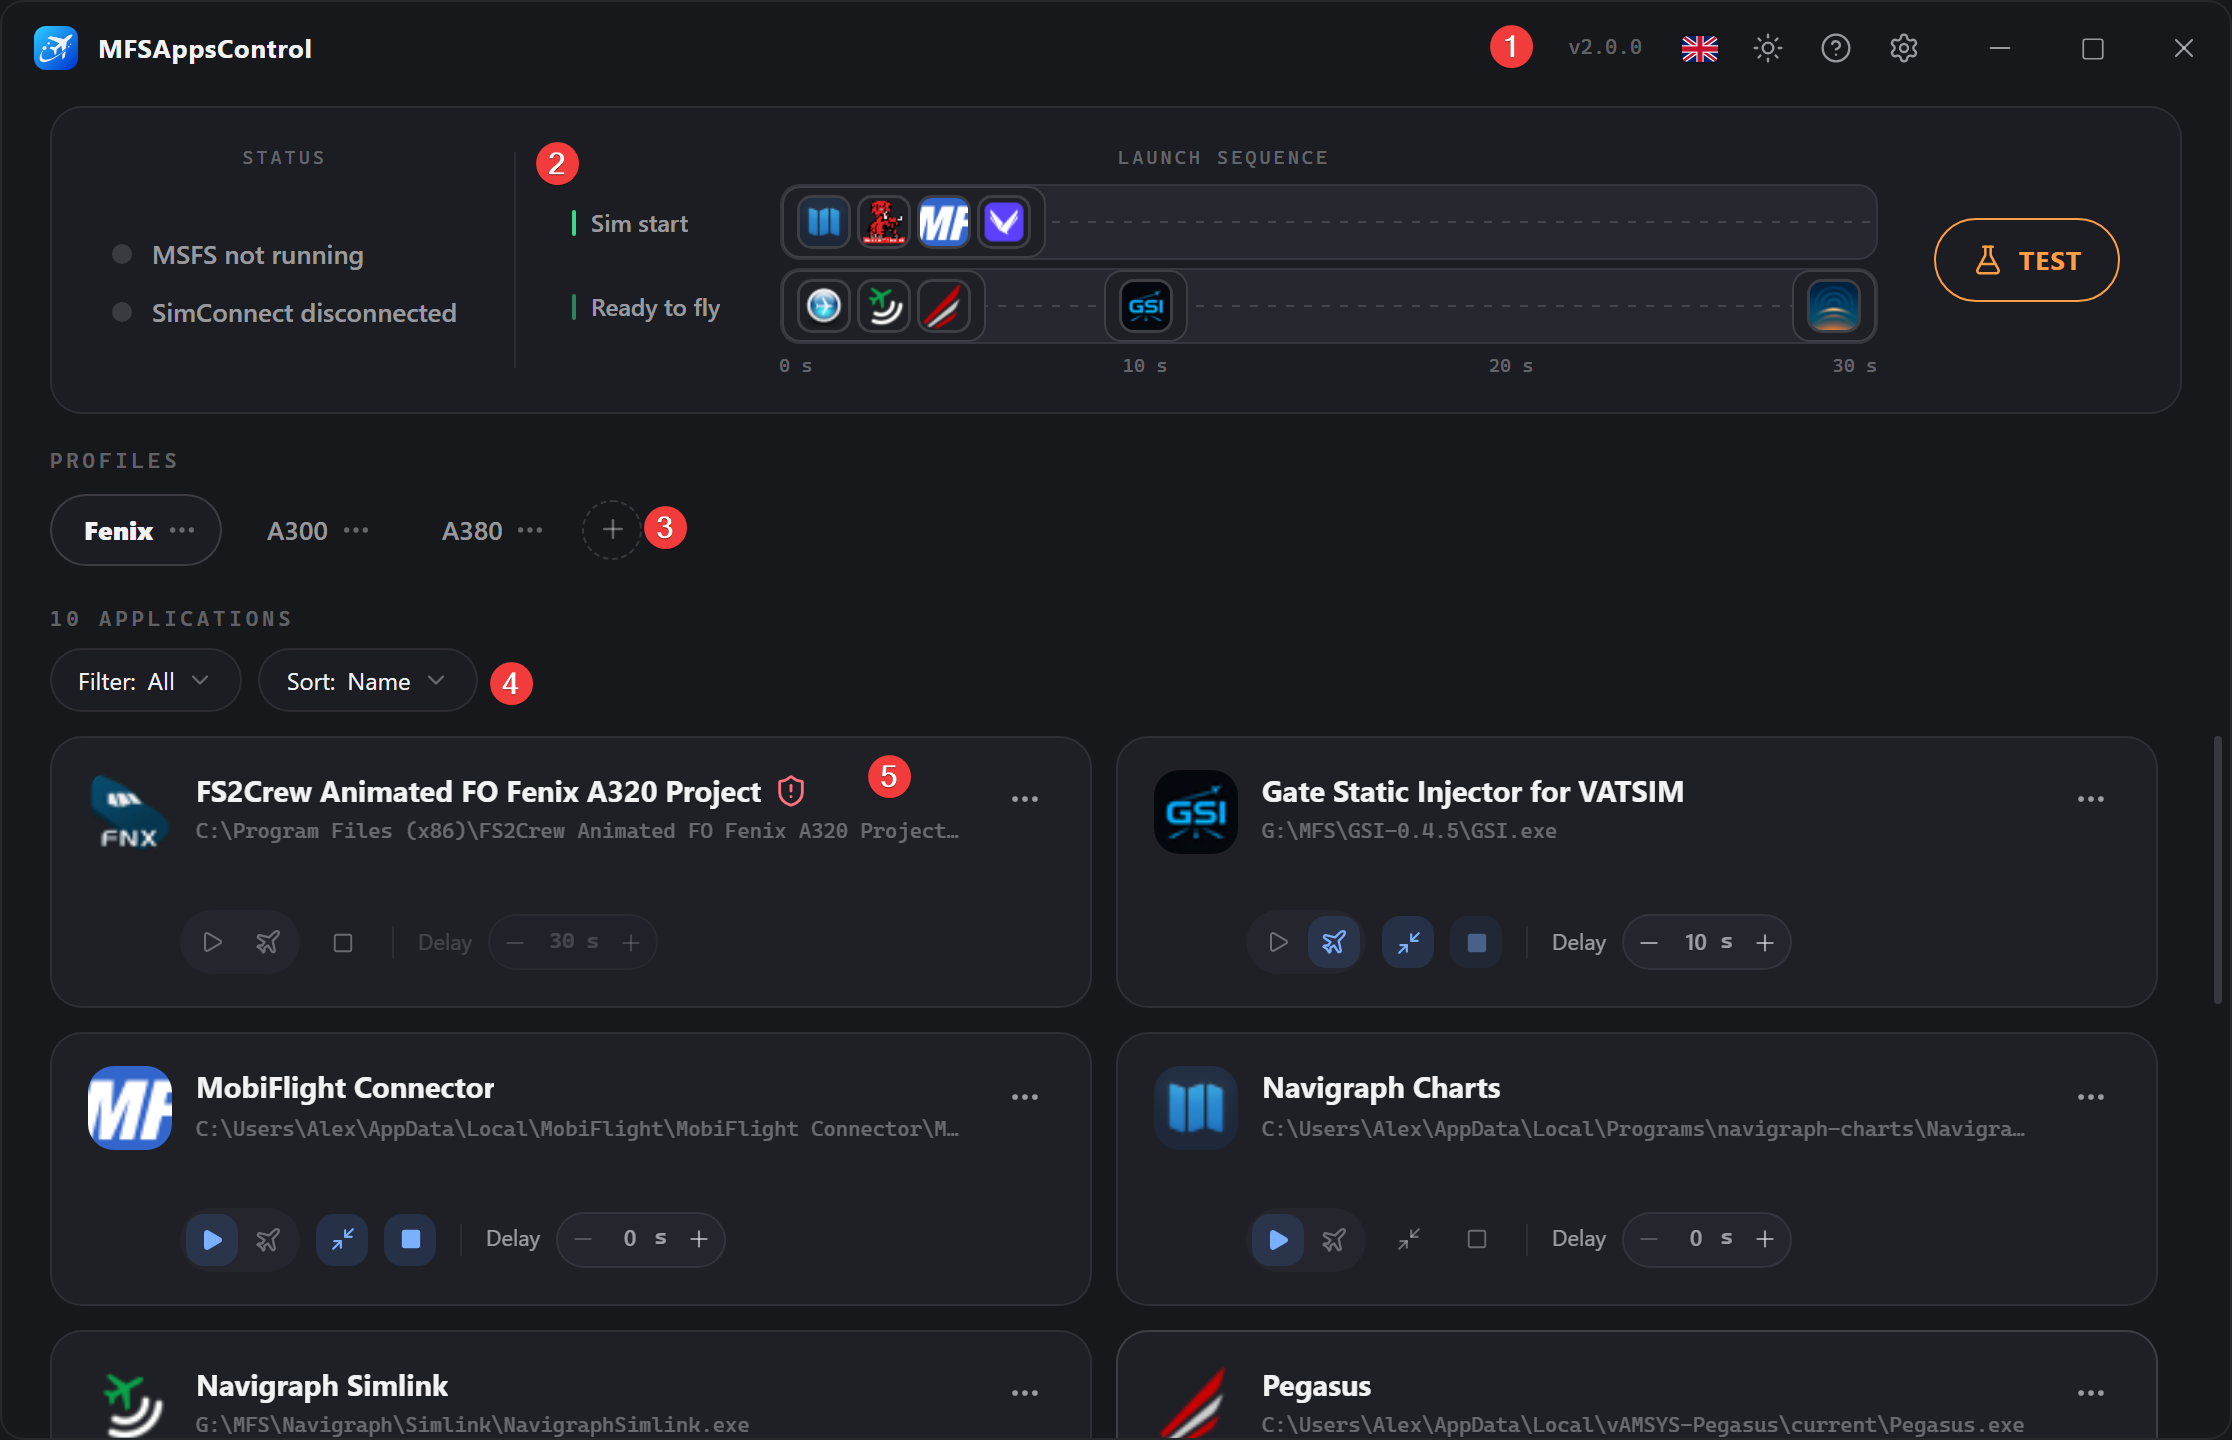2232x1440 pixels.
Task: Toggle ready to fly launch for Navigraph Charts
Action: point(1334,1240)
